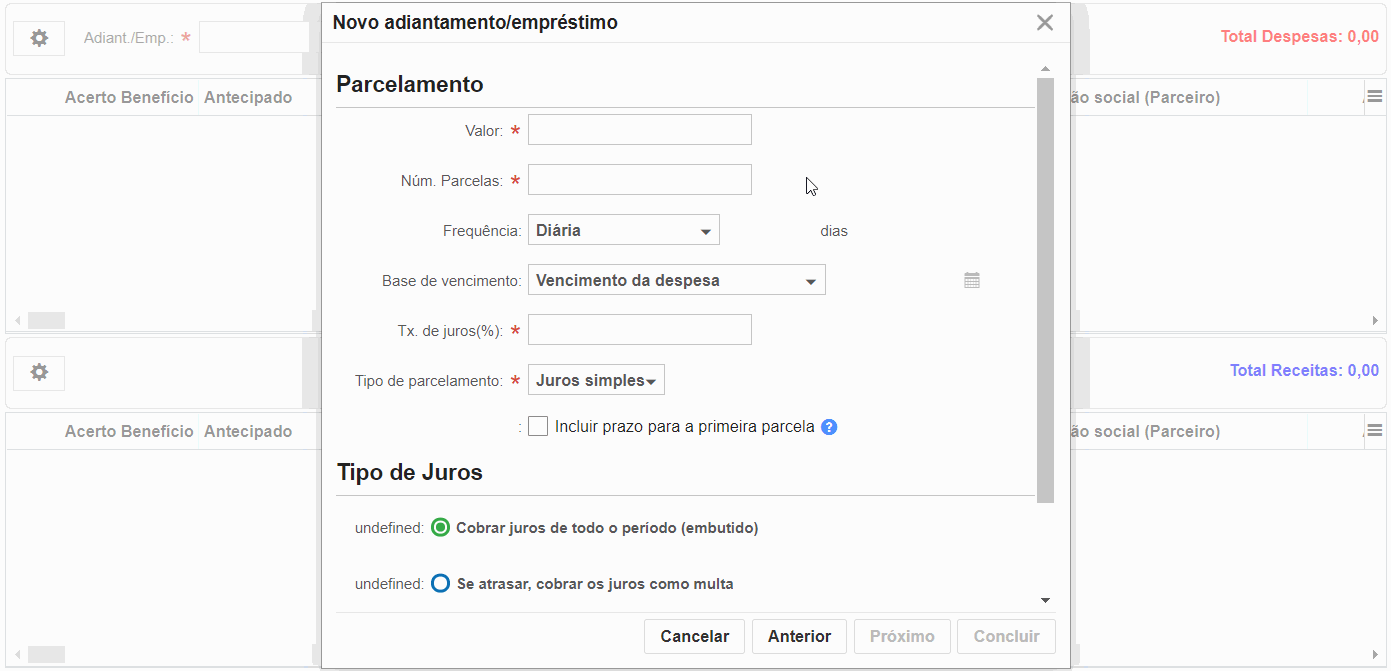
Task: Click the Adiant./Emp. input field
Action: tap(254, 38)
